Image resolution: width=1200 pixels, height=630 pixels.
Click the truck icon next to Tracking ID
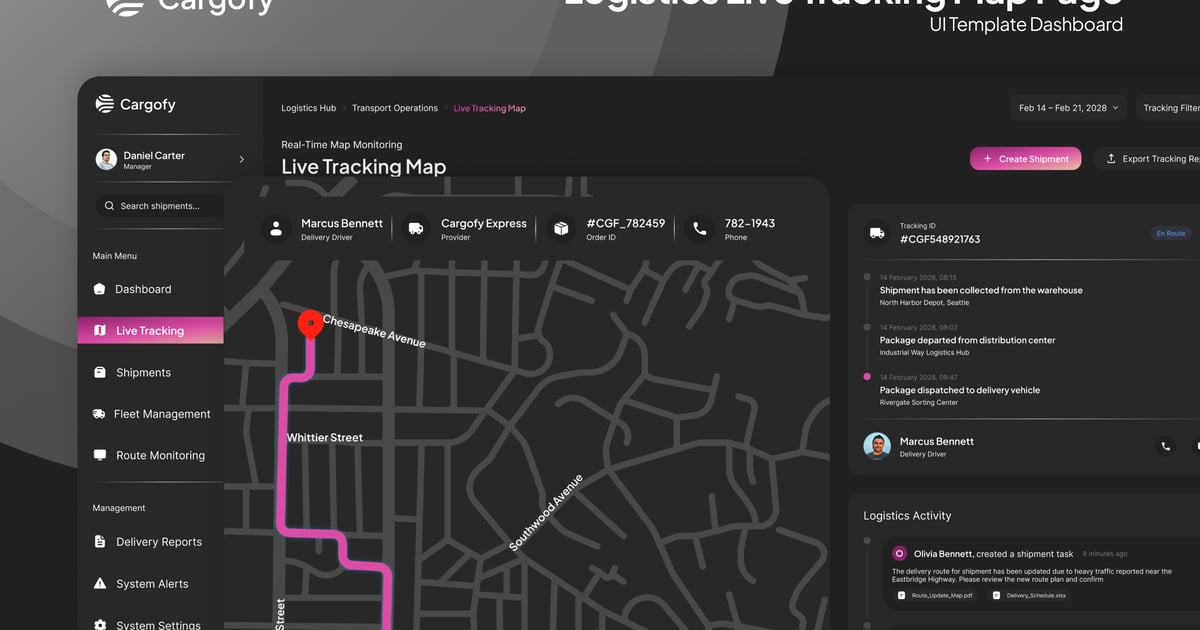(877, 233)
